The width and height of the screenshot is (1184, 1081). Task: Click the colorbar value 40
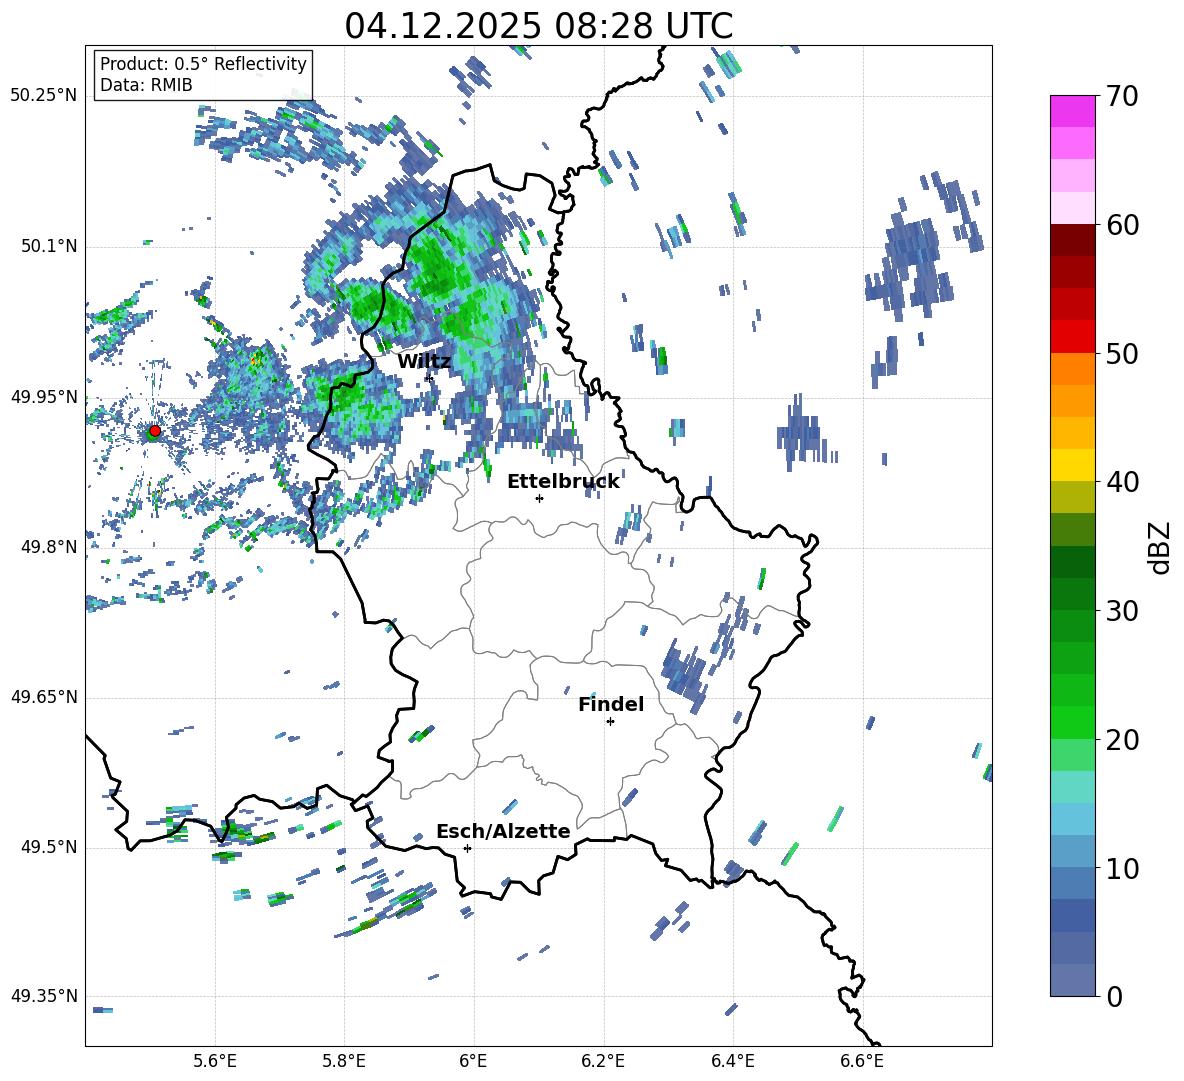point(1121,482)
